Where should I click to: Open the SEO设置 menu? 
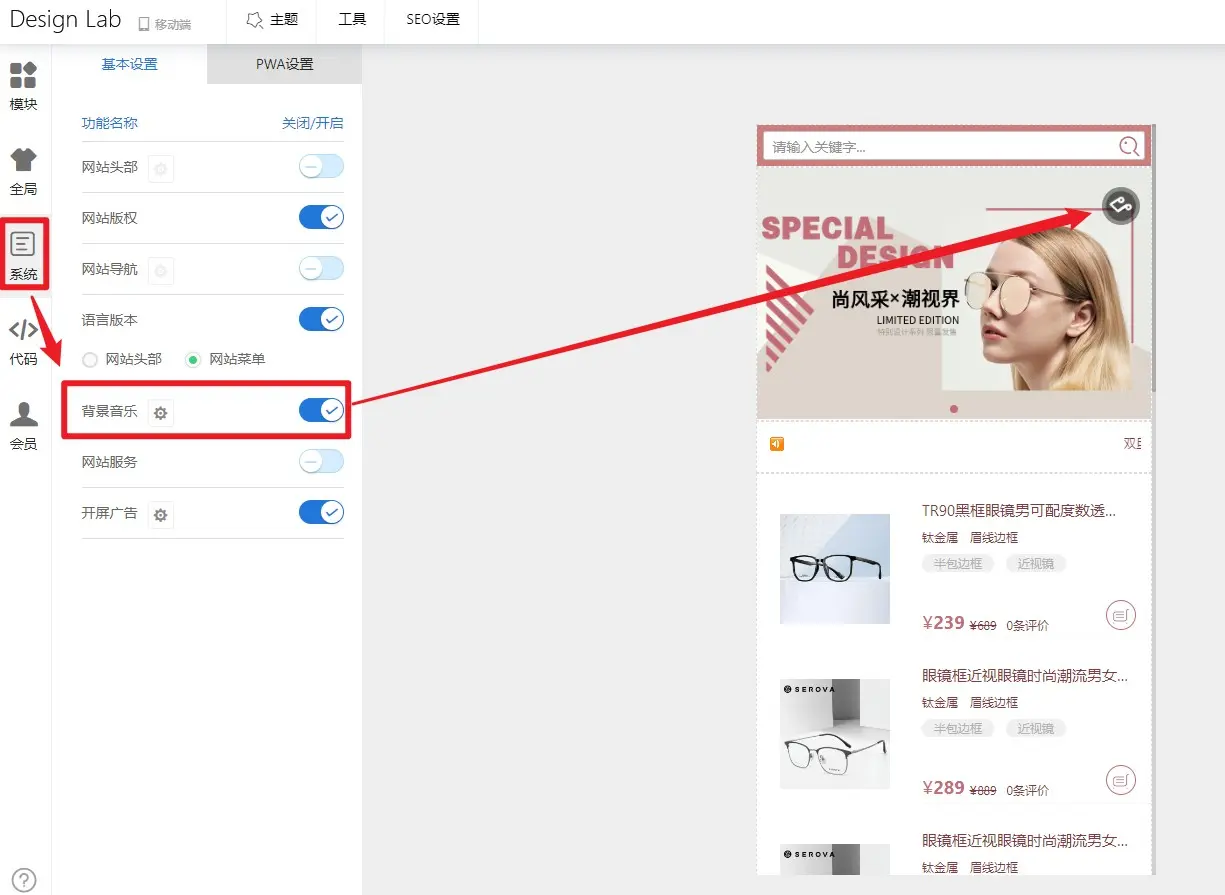tap(432, 20)
